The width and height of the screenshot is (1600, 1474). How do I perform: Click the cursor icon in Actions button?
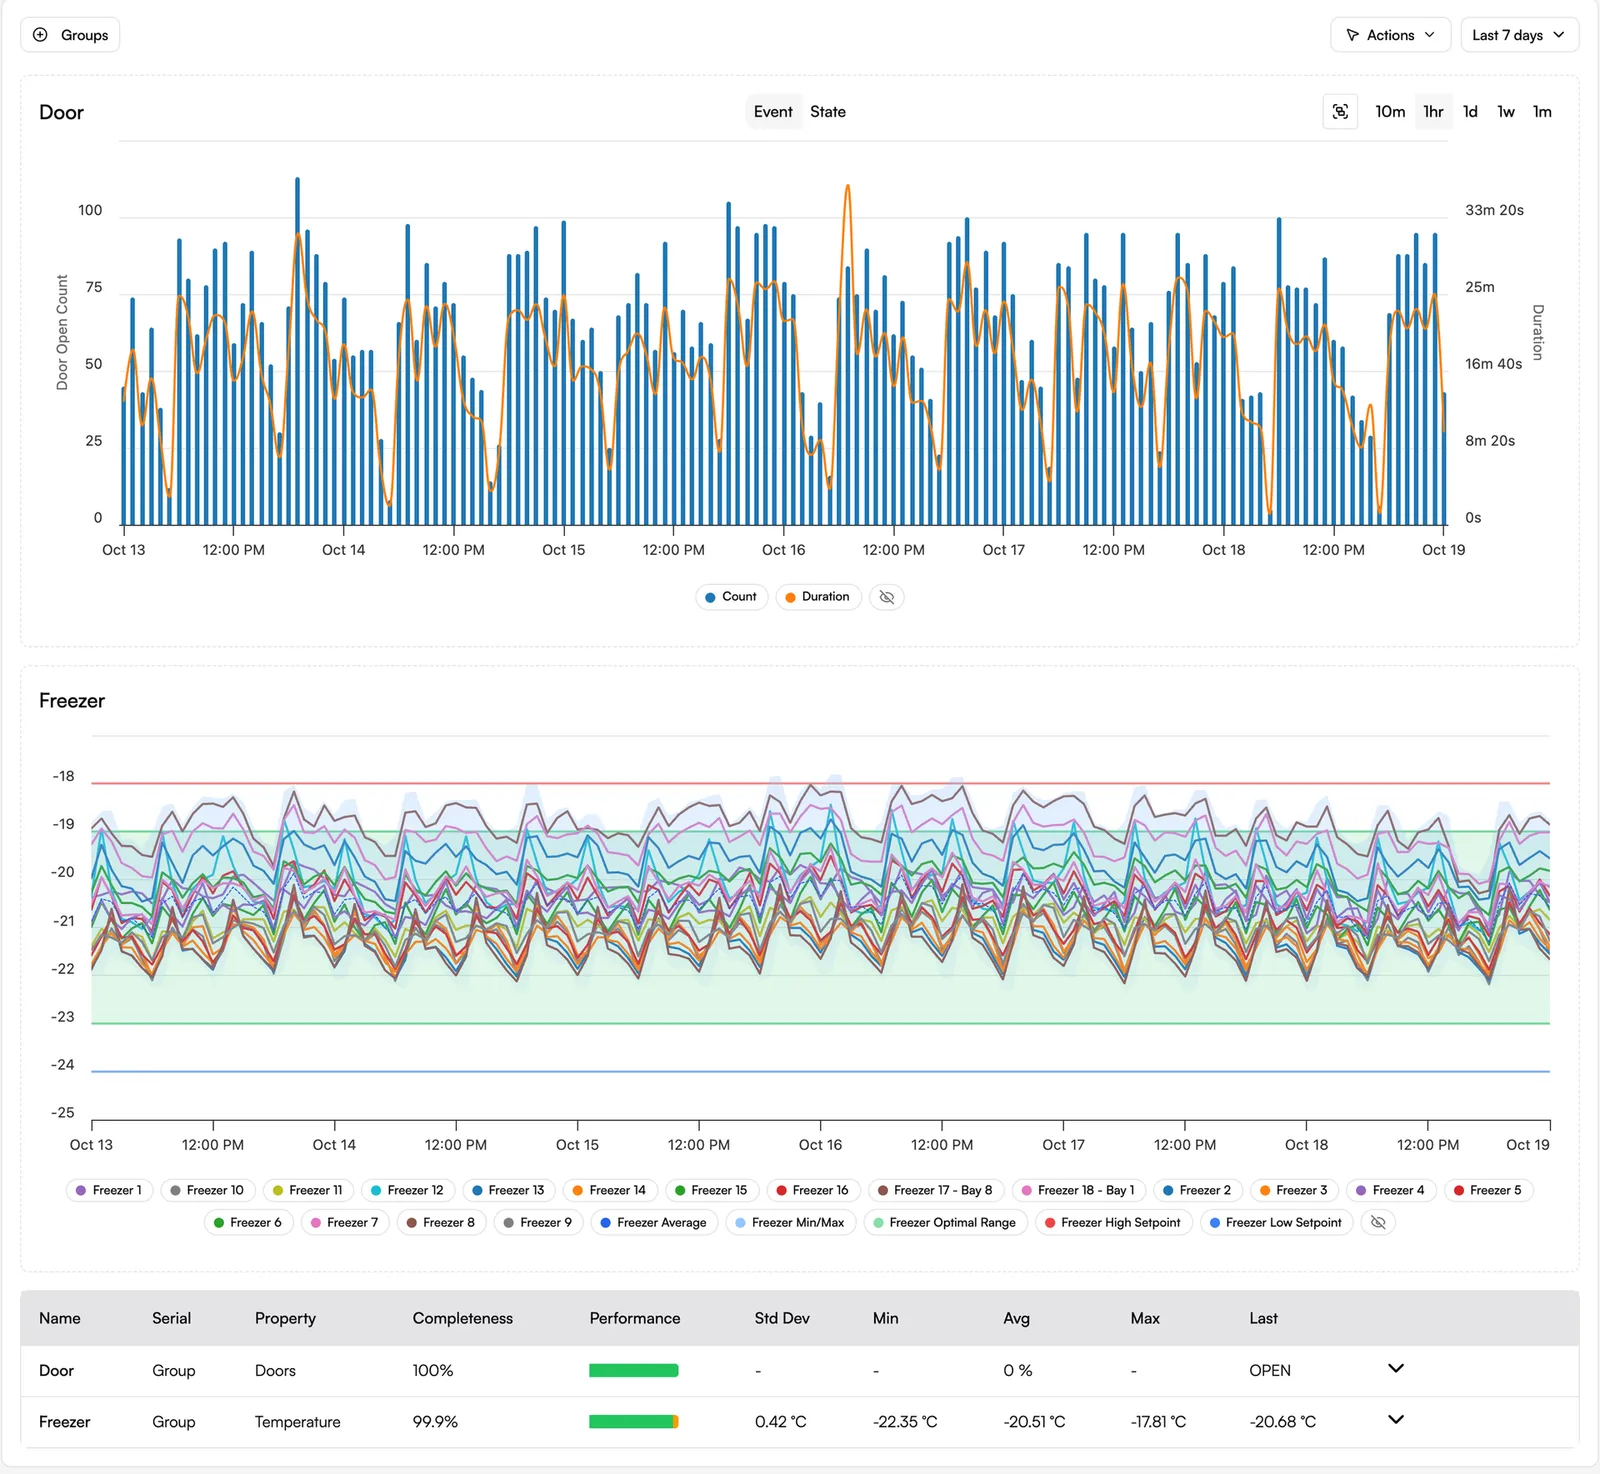coord(1352,35)
